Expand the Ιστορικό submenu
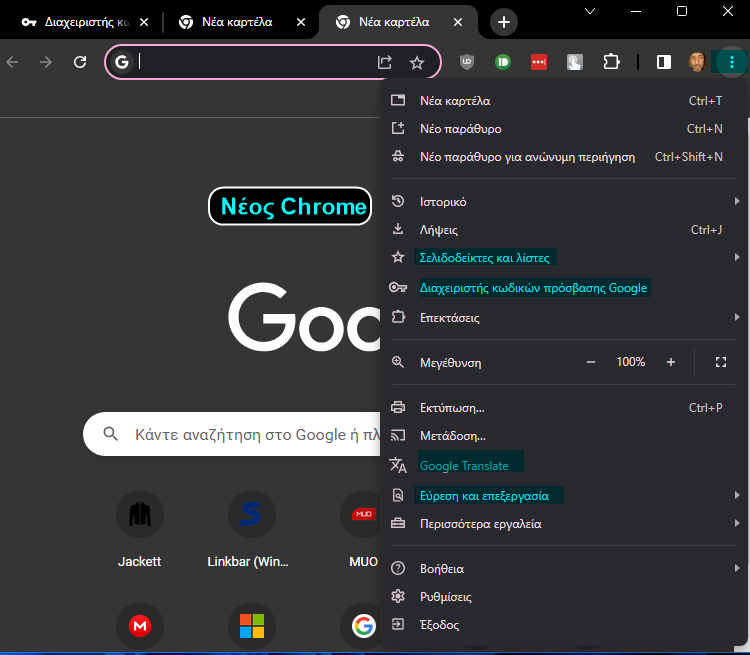 click(564, 202)
